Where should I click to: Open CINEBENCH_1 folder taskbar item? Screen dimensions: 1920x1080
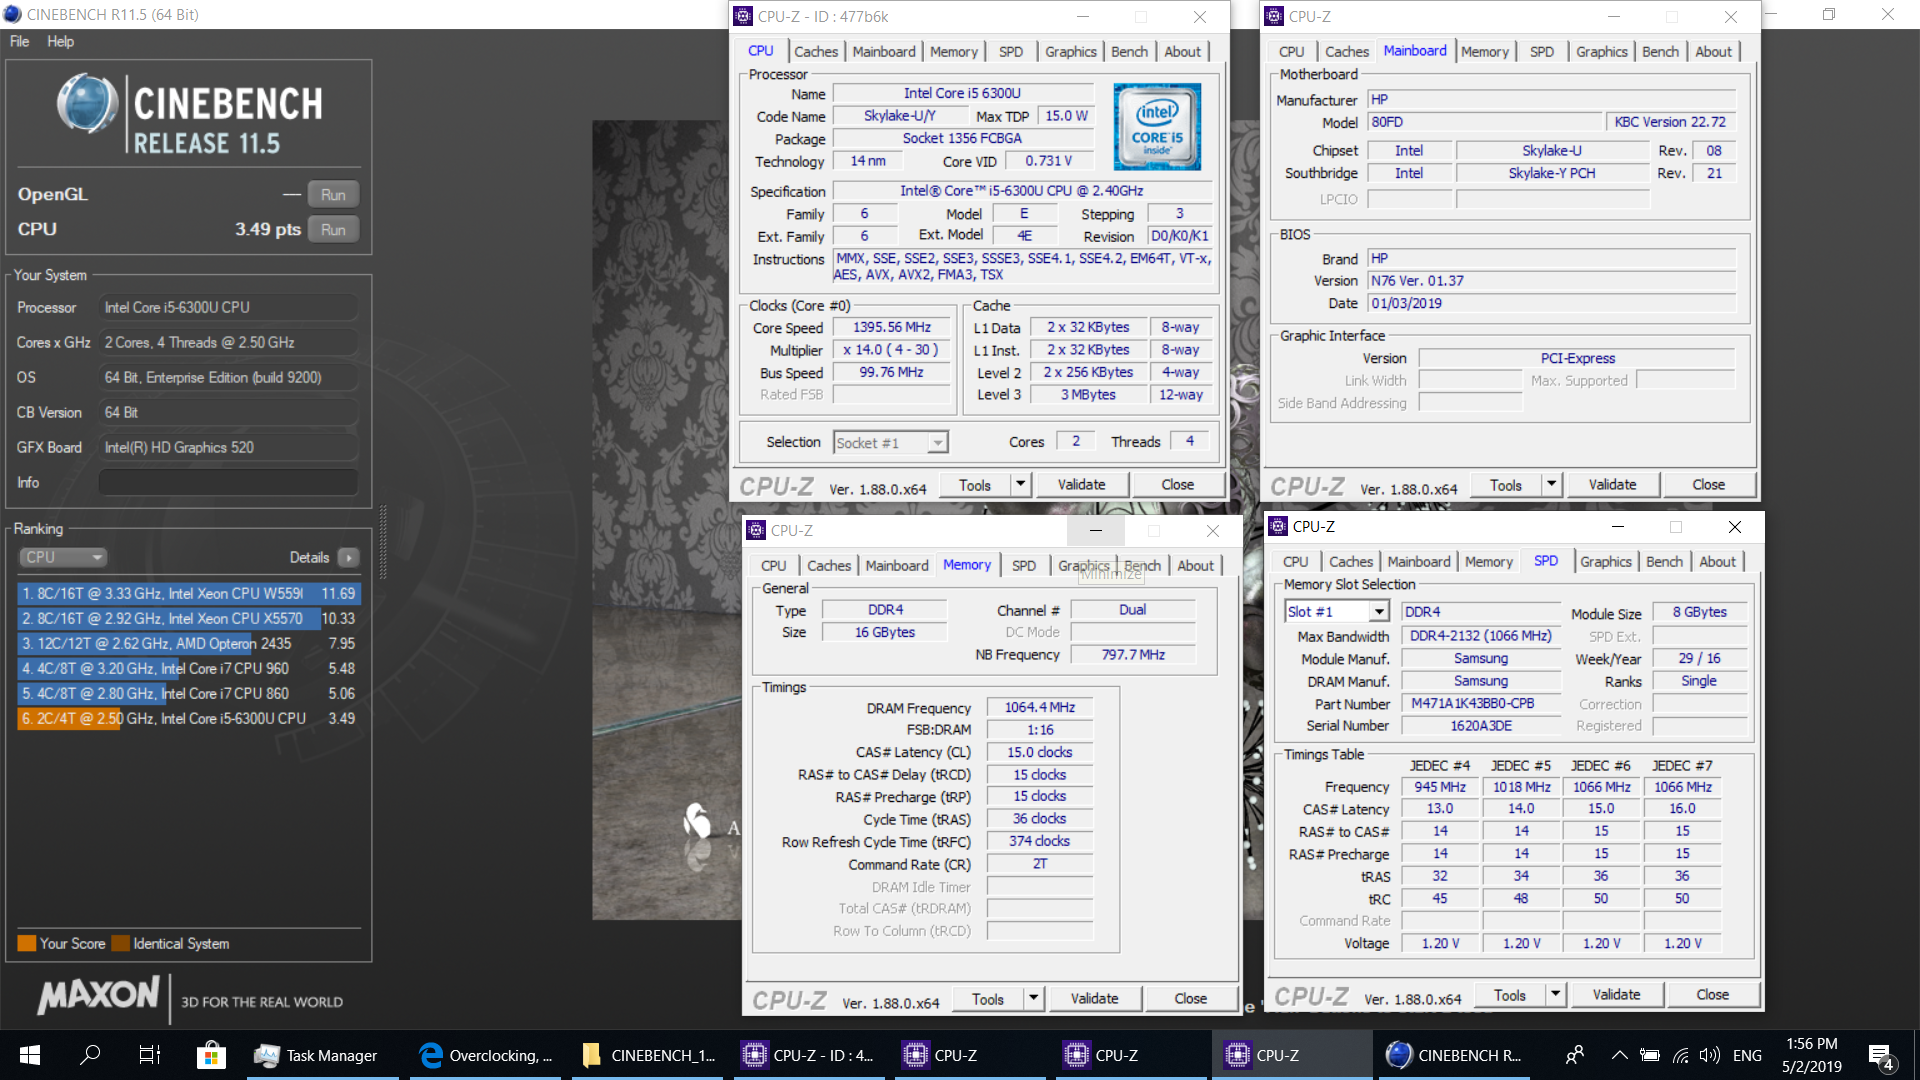pyautogui.click(x=648, y=1055)
